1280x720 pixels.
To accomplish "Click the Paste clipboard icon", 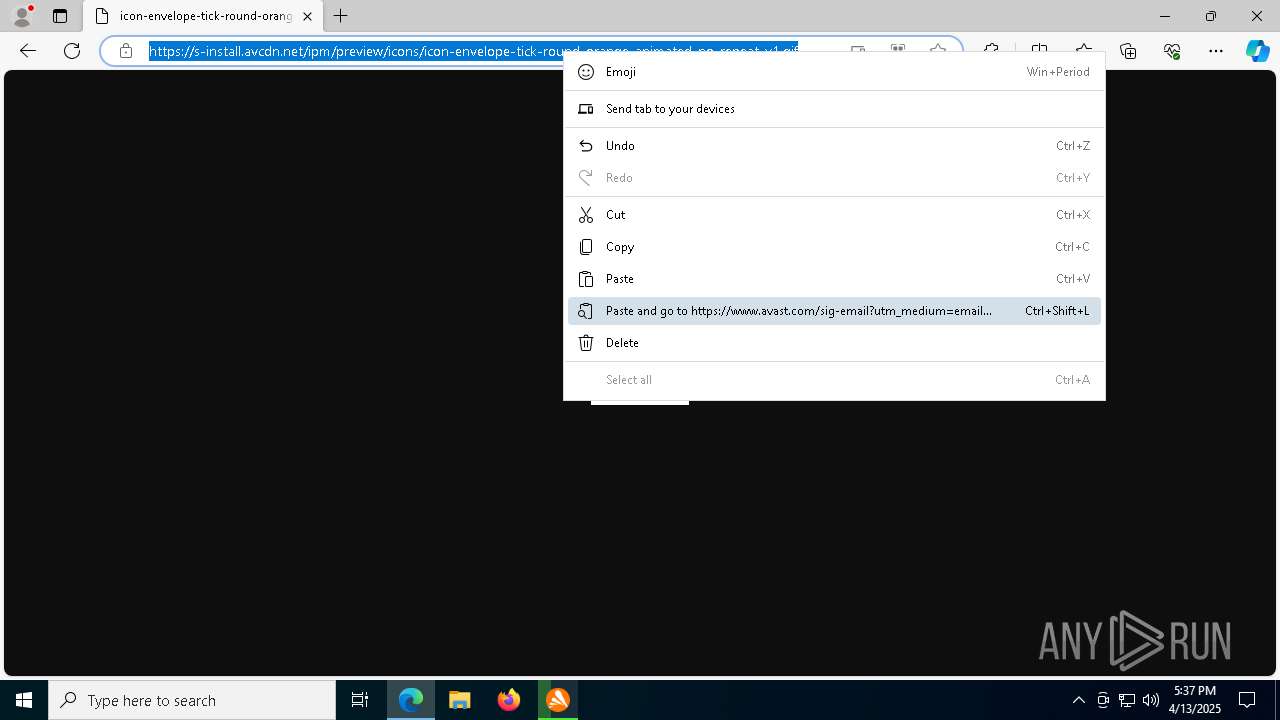I will [x=586, y=279].
